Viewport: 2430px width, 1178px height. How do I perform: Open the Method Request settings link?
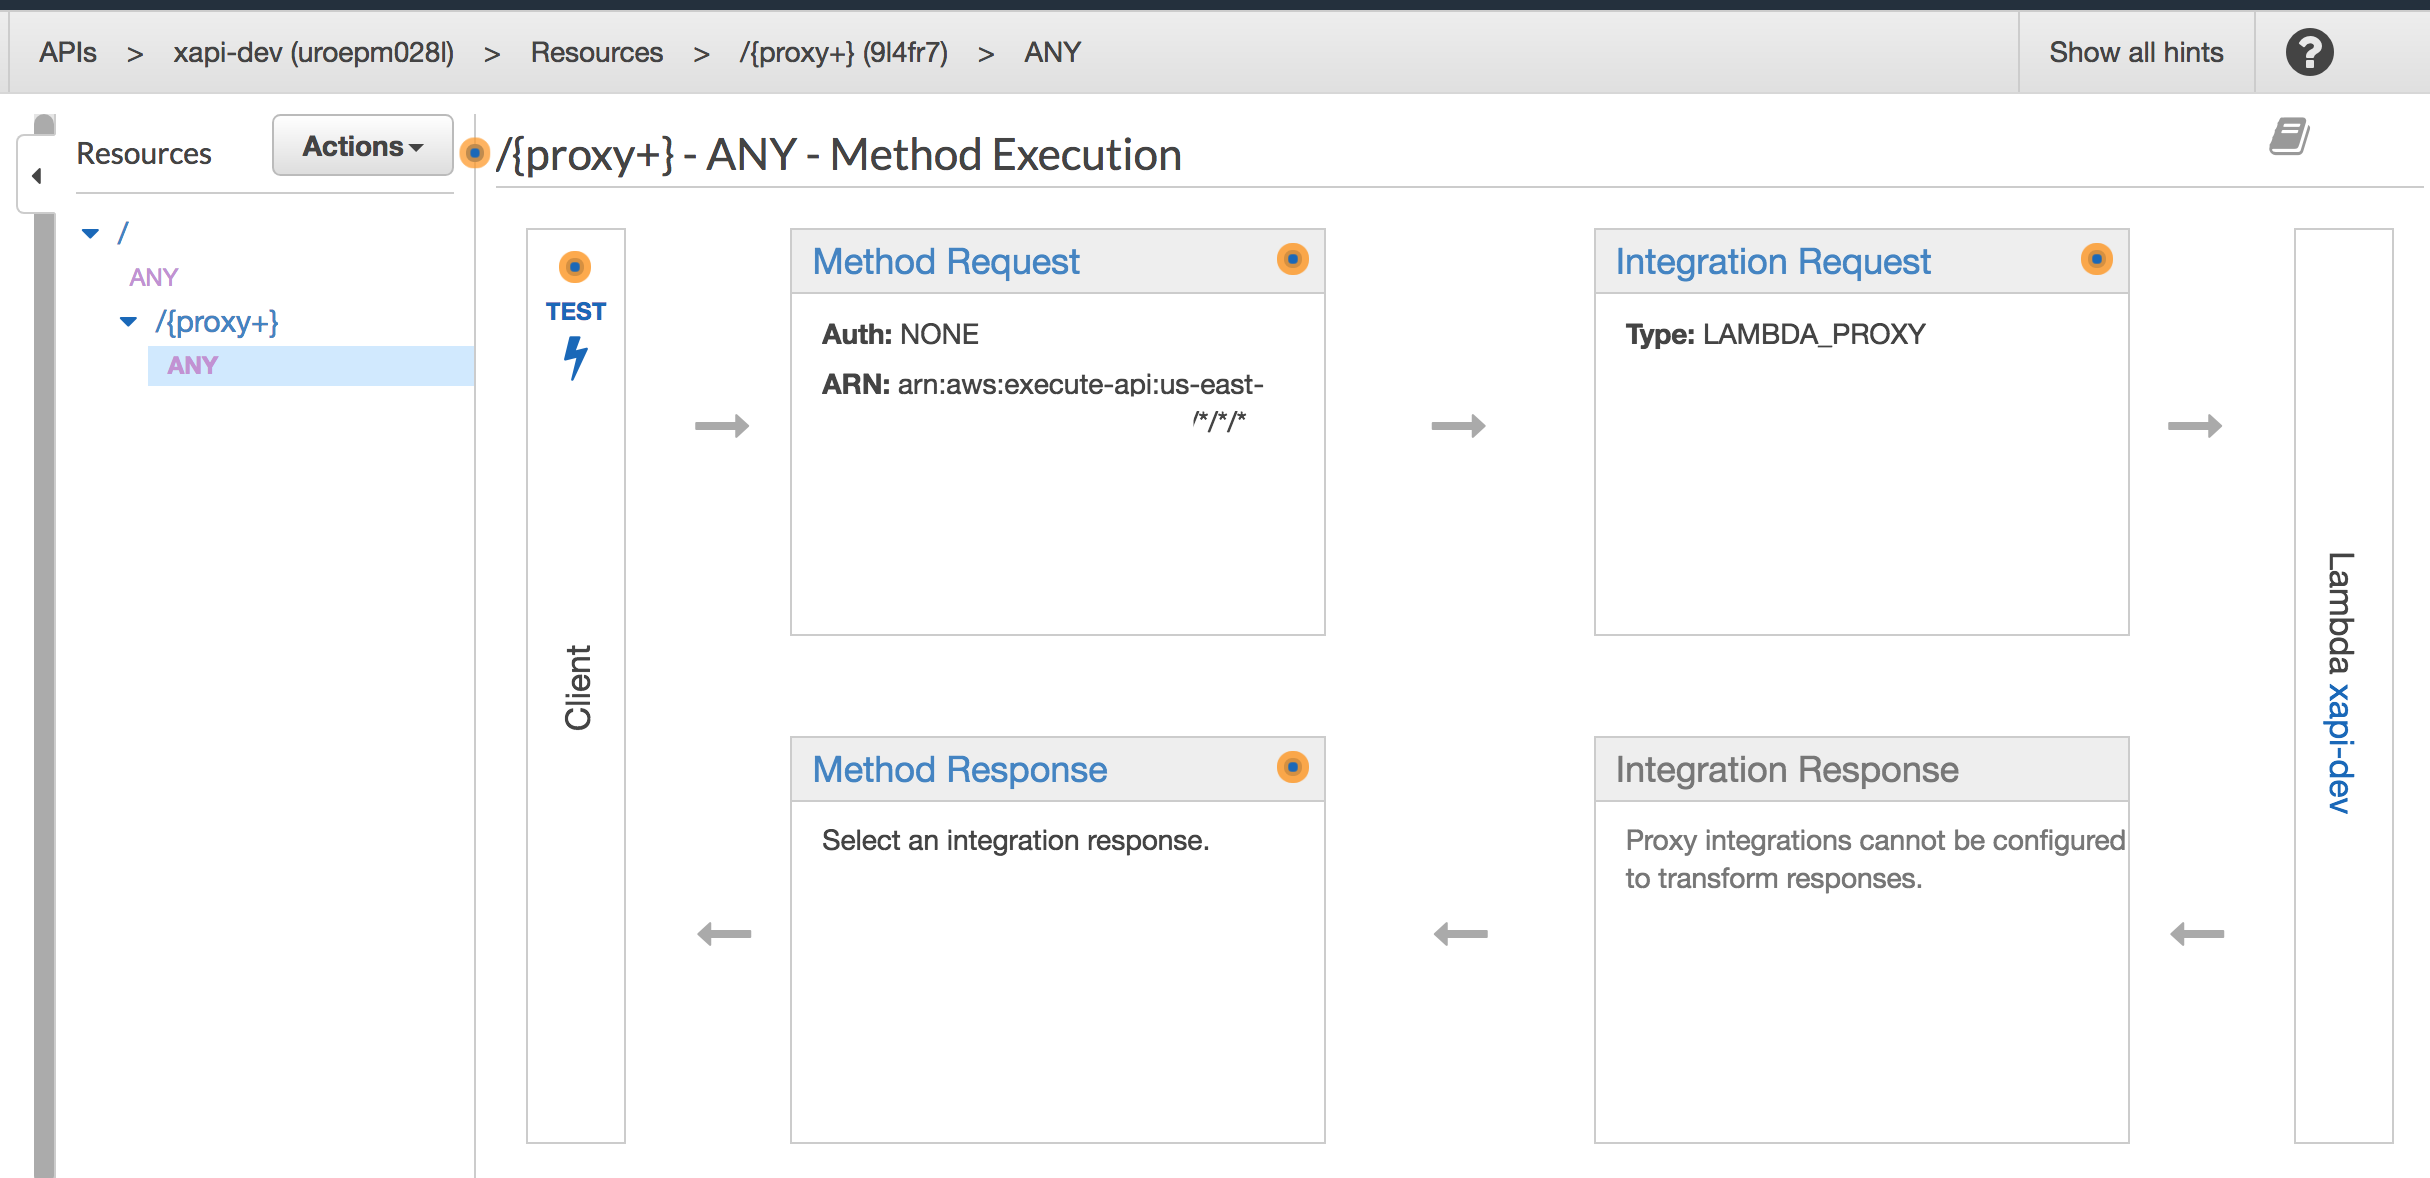(946, 260)
